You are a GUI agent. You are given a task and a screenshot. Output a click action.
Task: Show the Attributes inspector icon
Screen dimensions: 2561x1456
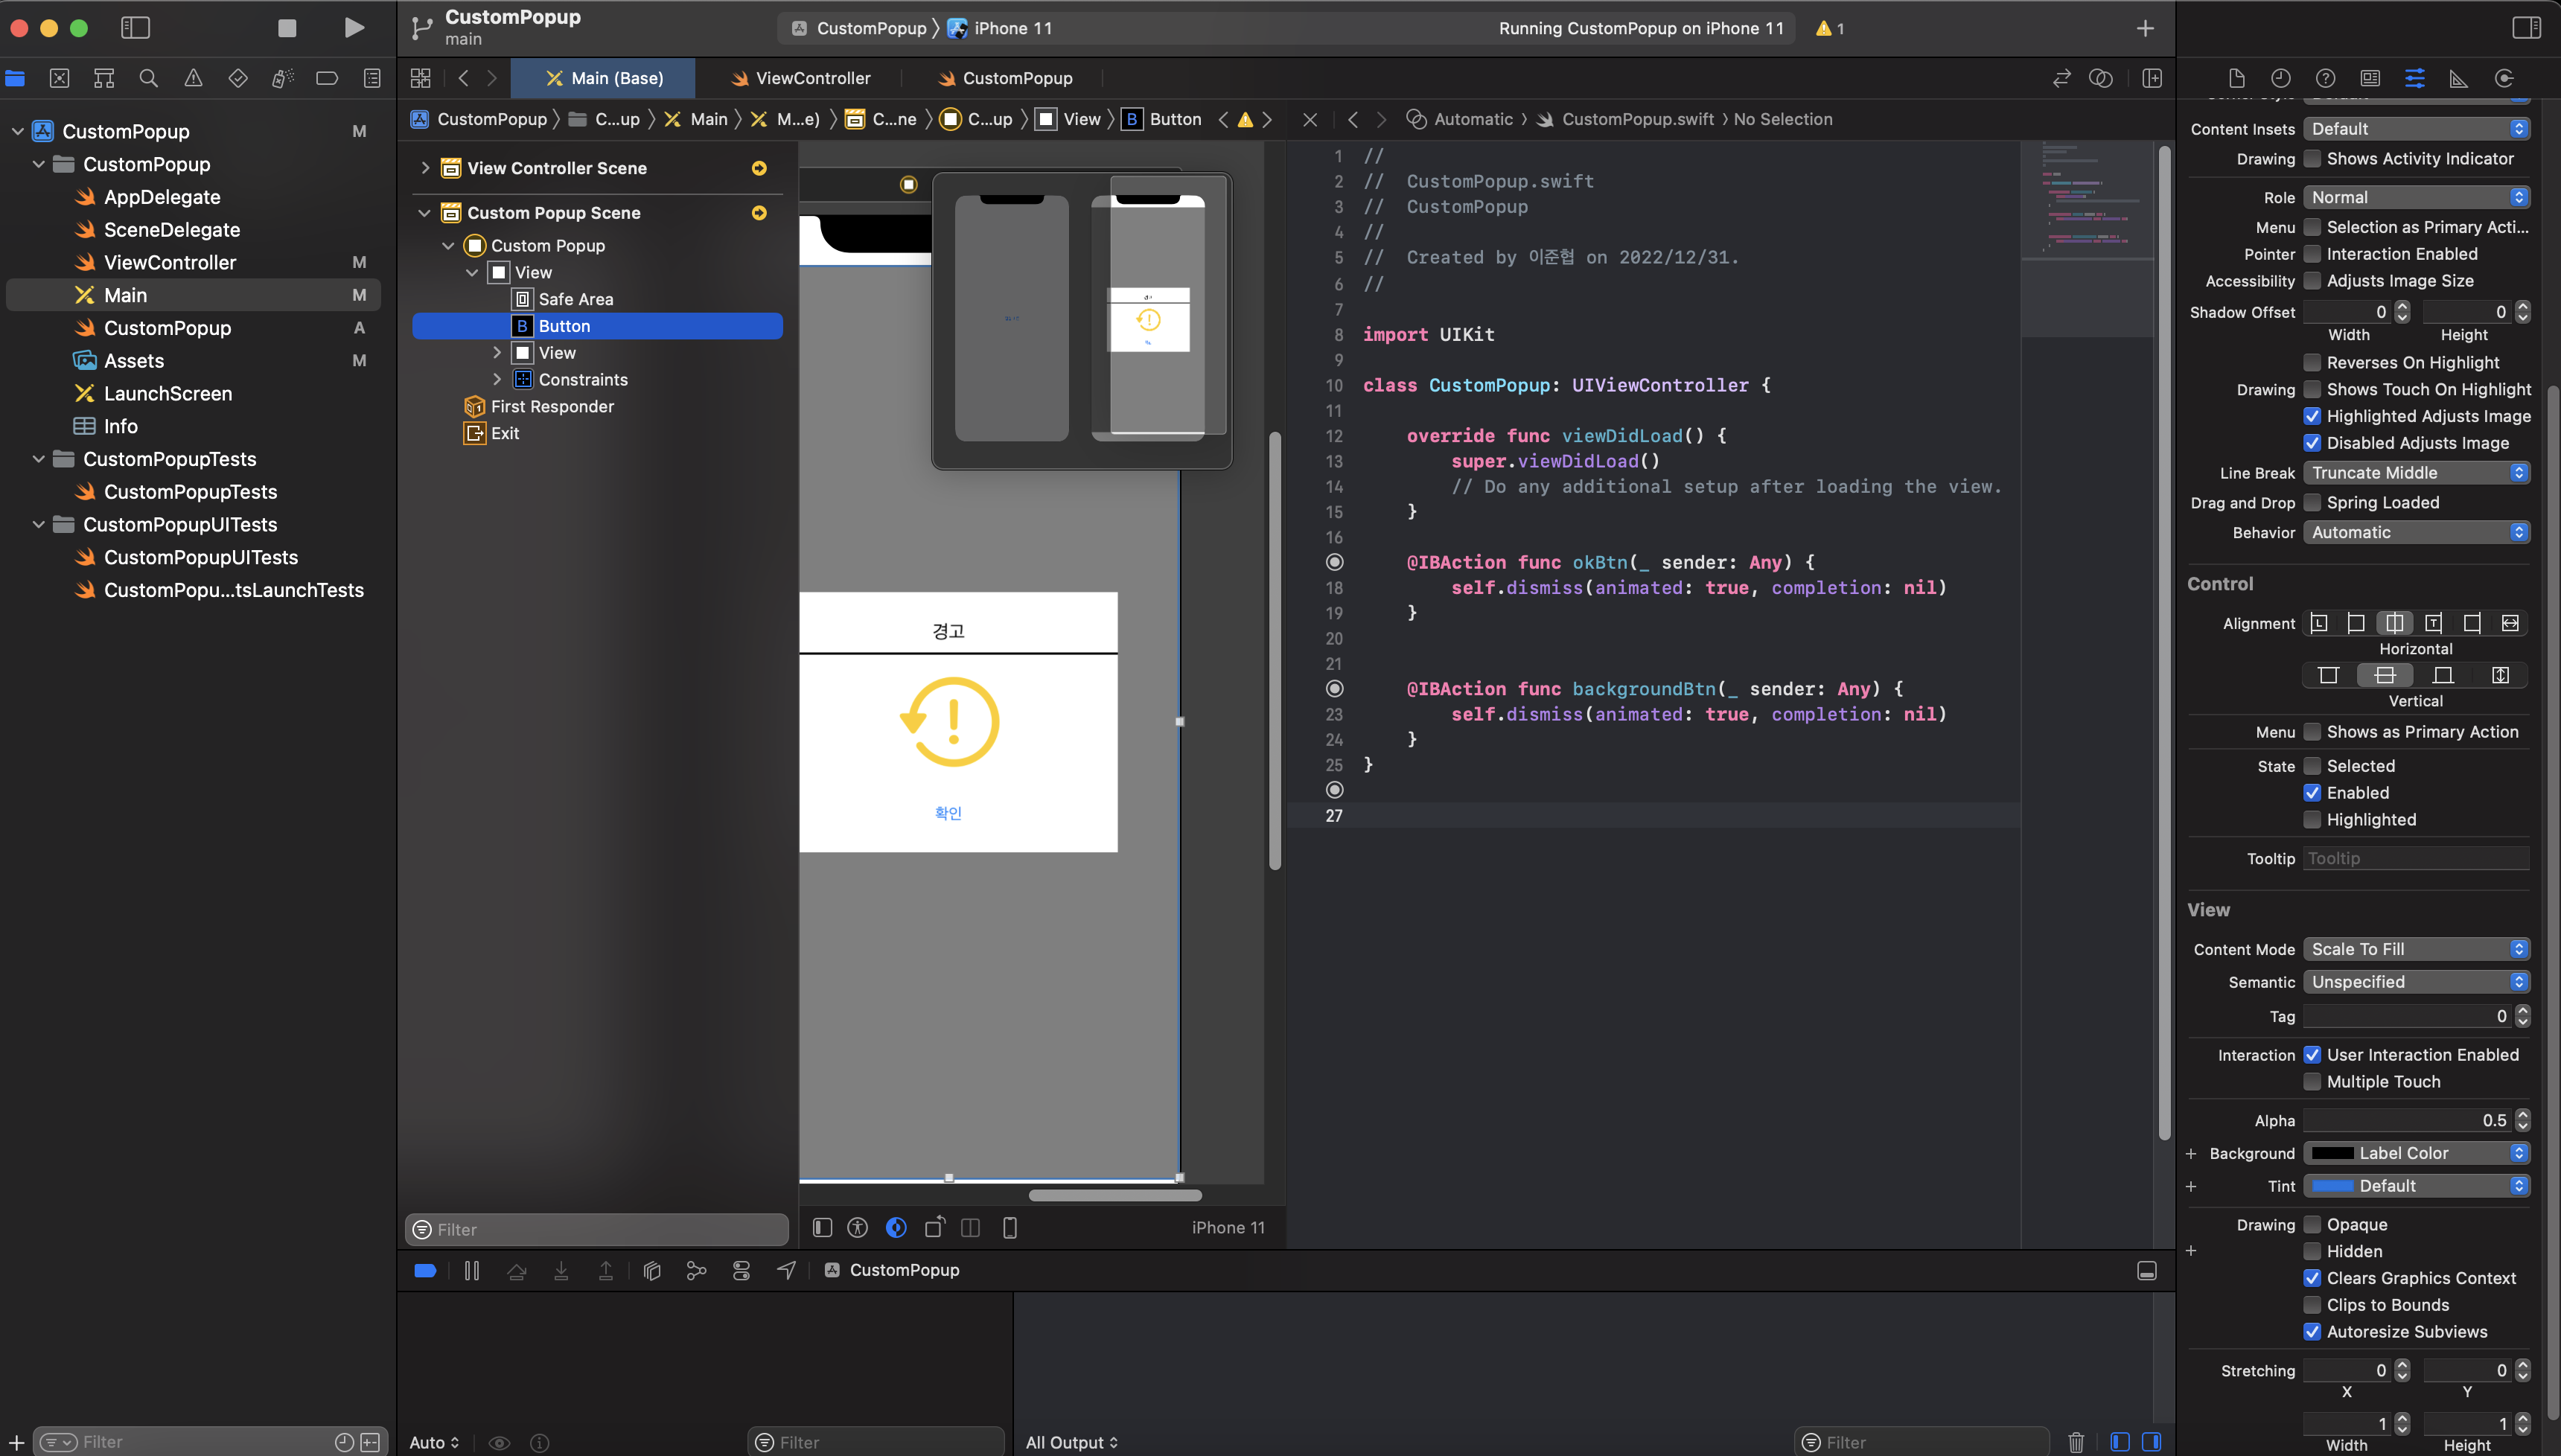click(2415, 78)
